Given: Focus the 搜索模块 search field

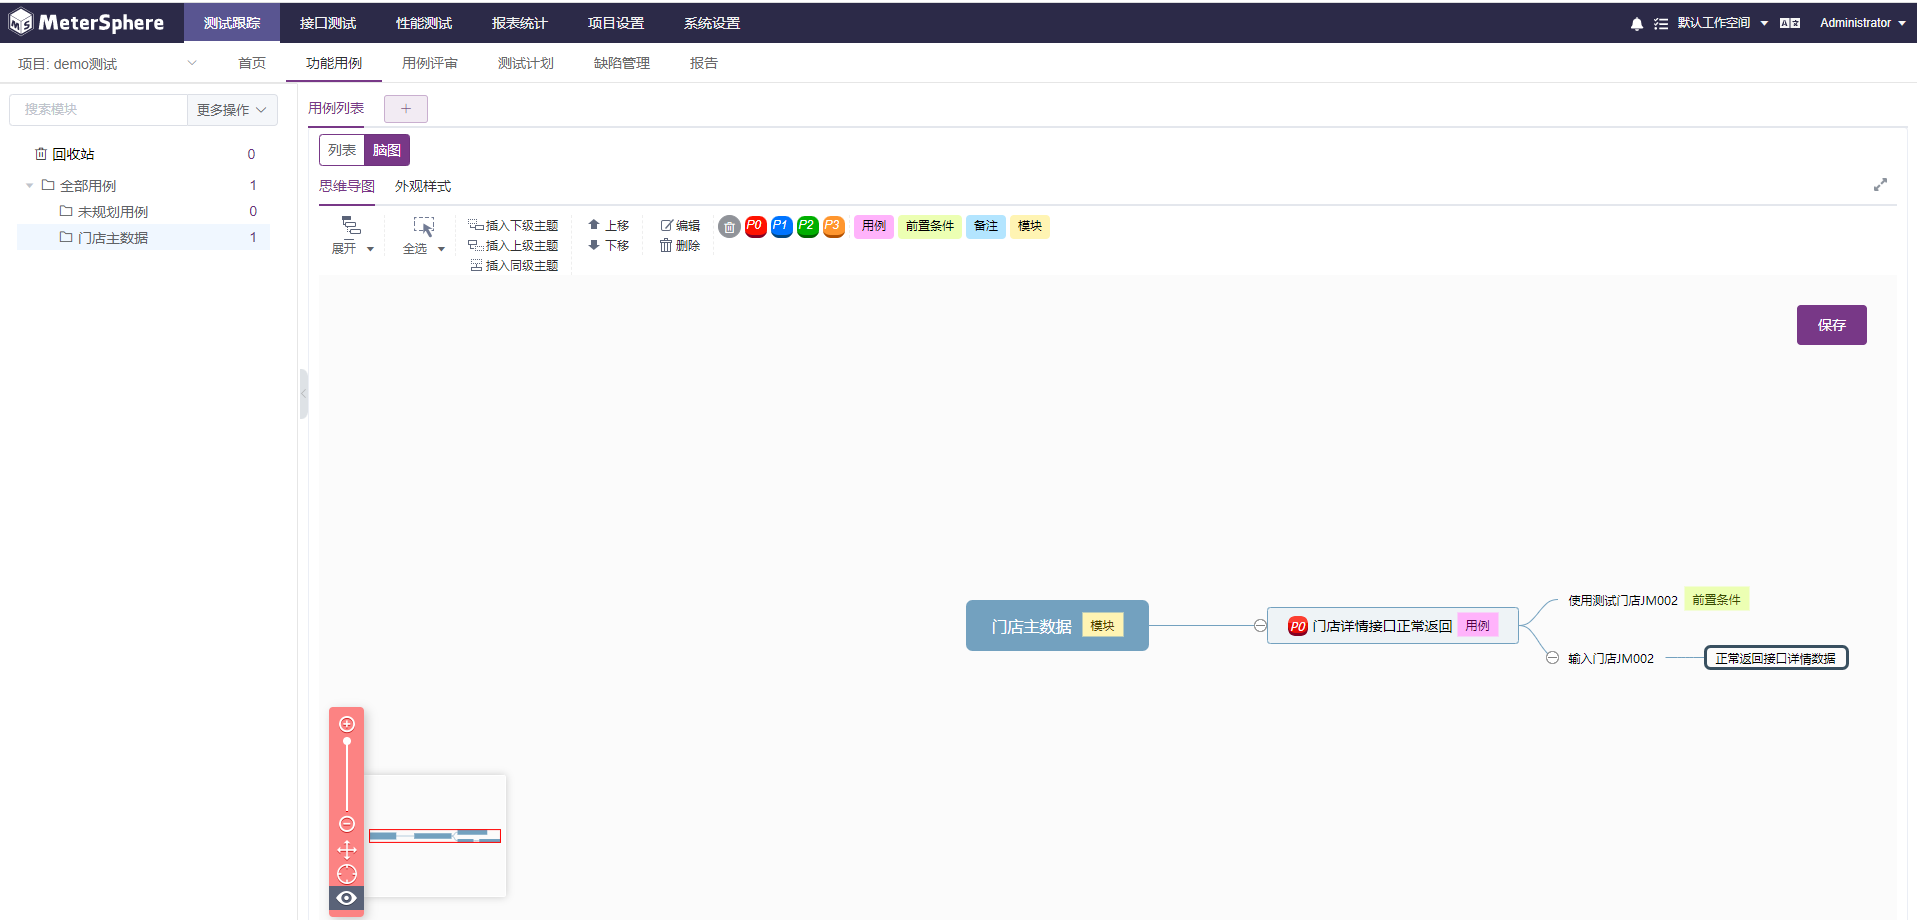Looking at the screenshot, I should tap(98, 110).
